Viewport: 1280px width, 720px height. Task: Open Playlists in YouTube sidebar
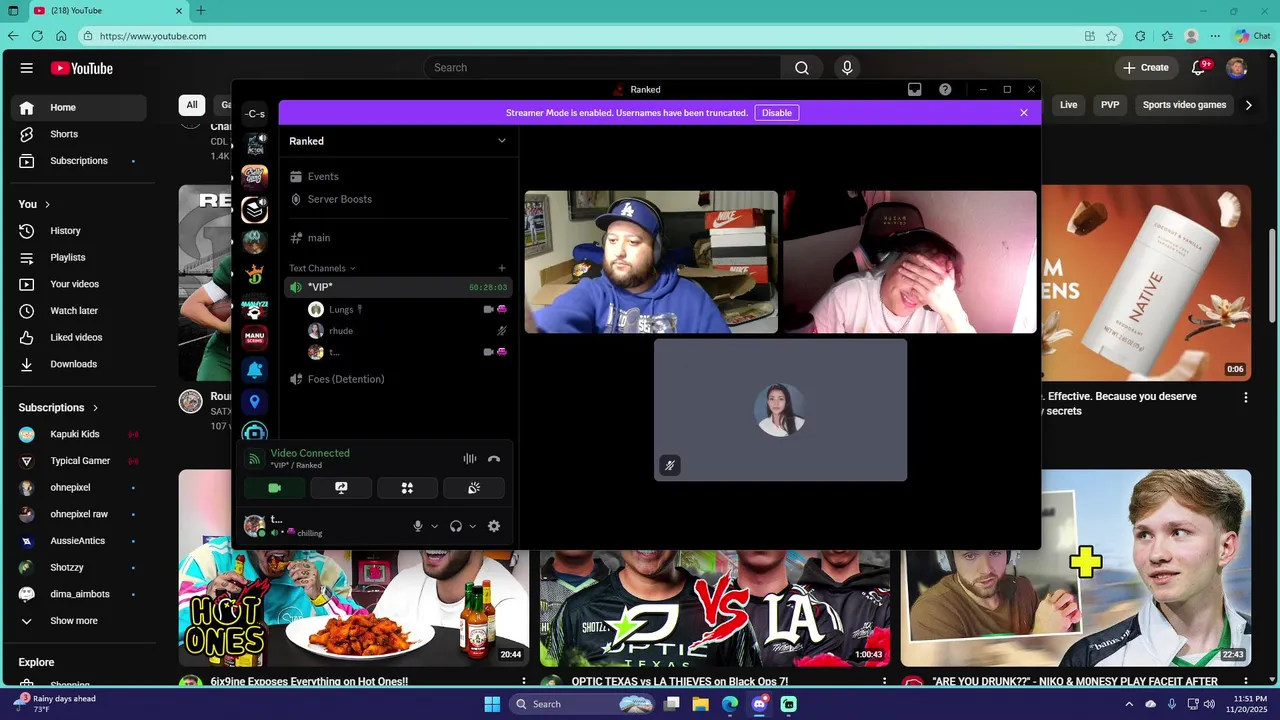[80, 258]
